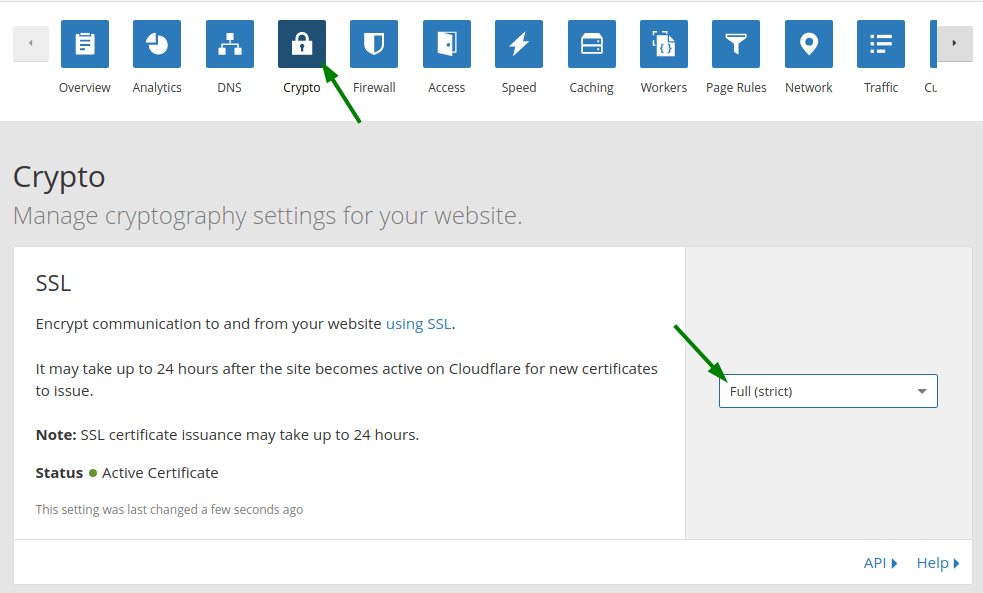Click the Firewall tab label

pos(374,88)
